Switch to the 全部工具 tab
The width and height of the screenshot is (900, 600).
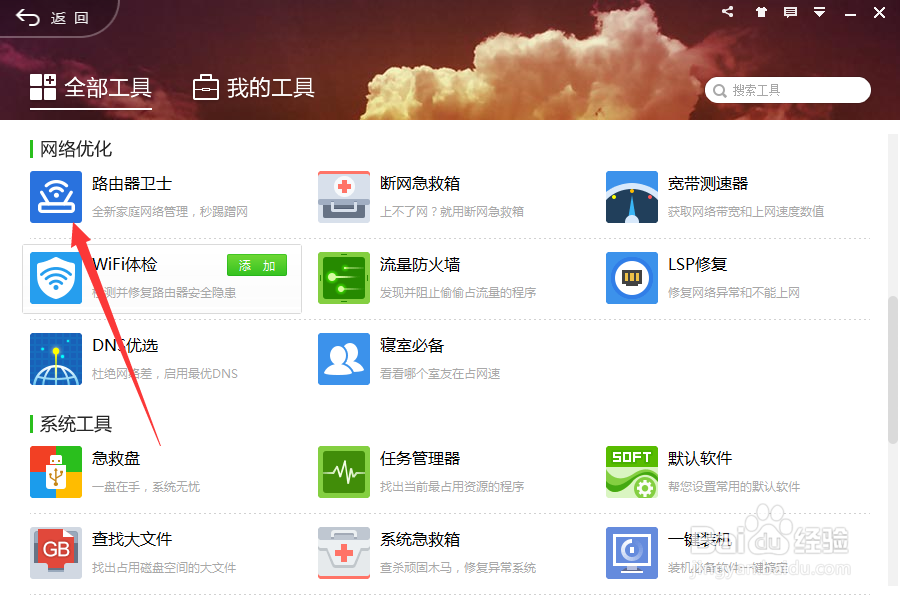coord(91,88)
